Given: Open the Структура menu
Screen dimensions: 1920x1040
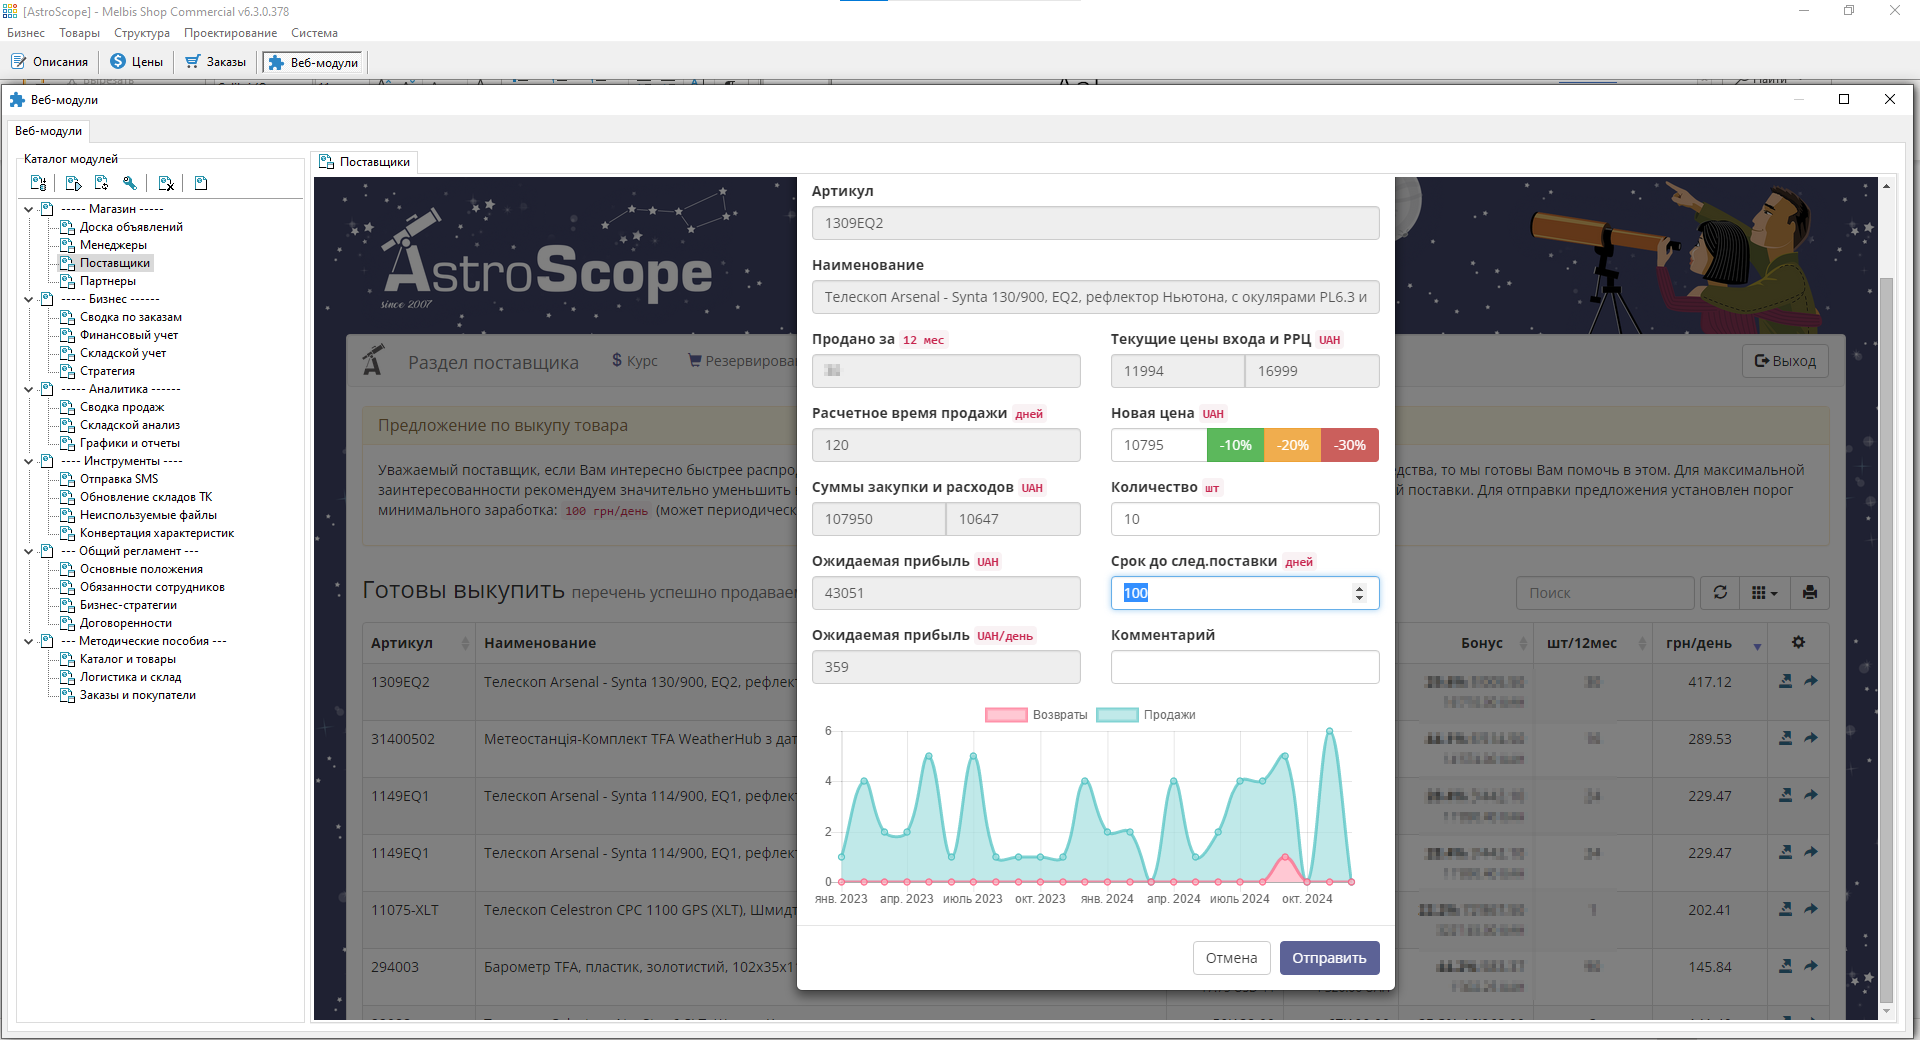Looking at the screenshot, I should (142, 33).
